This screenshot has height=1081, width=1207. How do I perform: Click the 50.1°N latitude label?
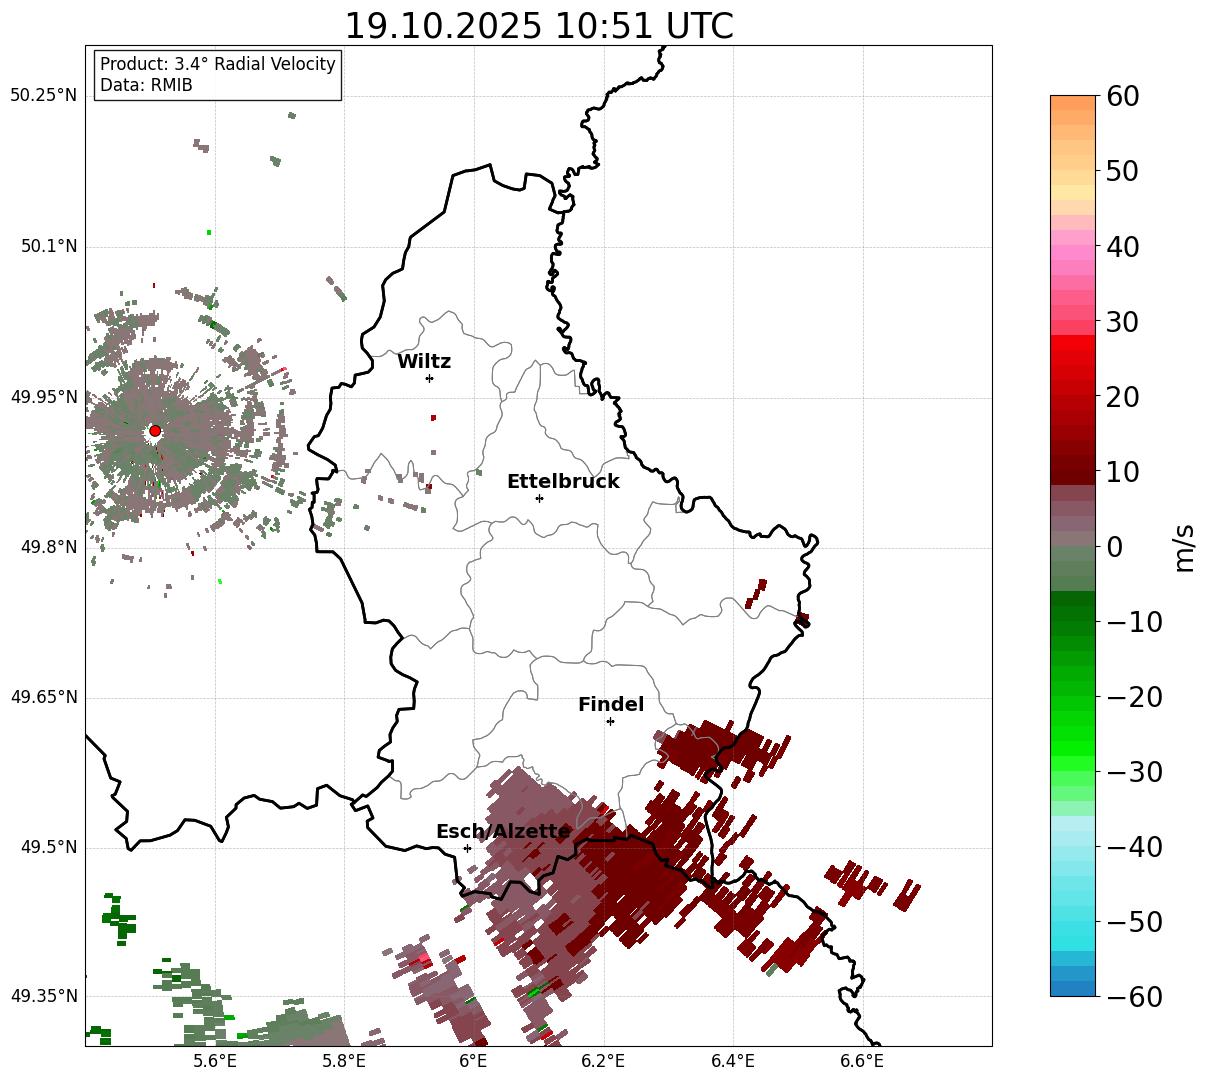tap(48, 247)
